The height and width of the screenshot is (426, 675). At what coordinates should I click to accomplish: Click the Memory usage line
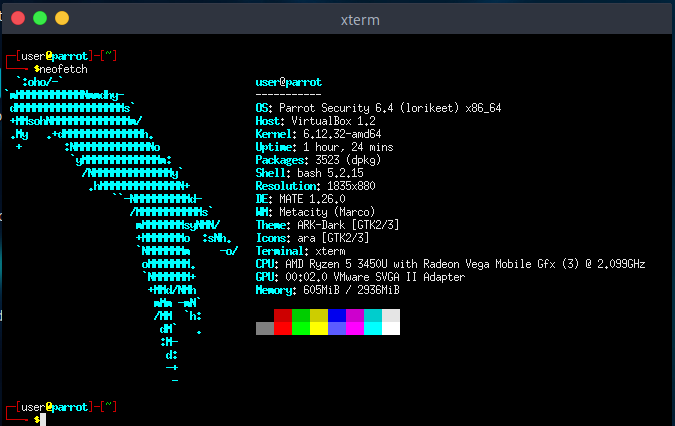tap(327, 289)
